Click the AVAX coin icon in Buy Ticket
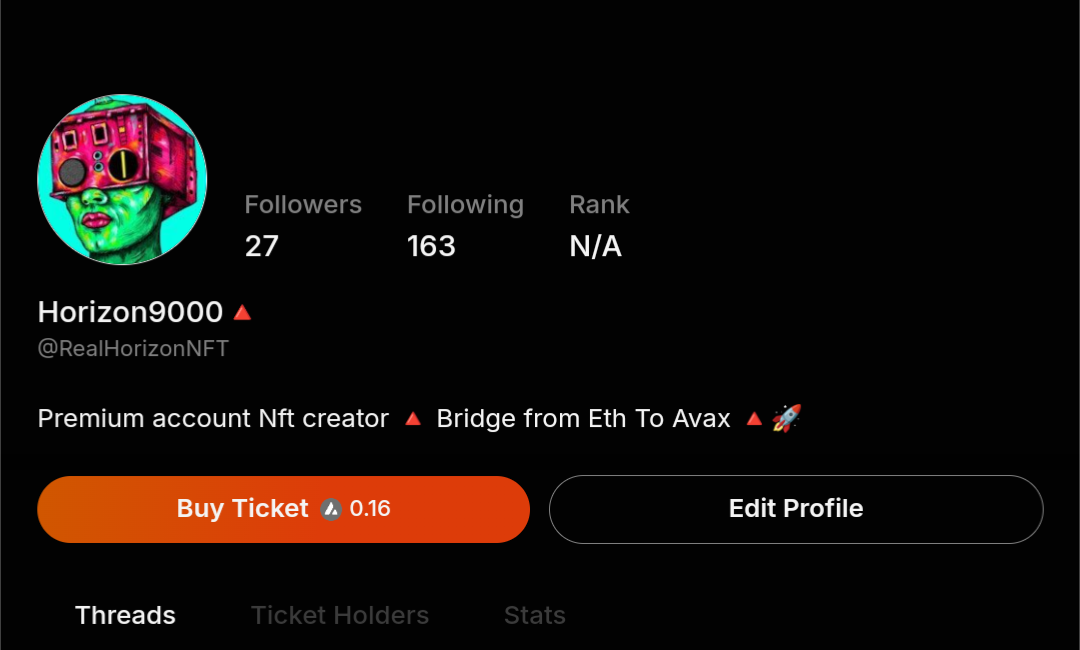The width and height of the screenshot is (1080, 650). click(x=331, y=509)
